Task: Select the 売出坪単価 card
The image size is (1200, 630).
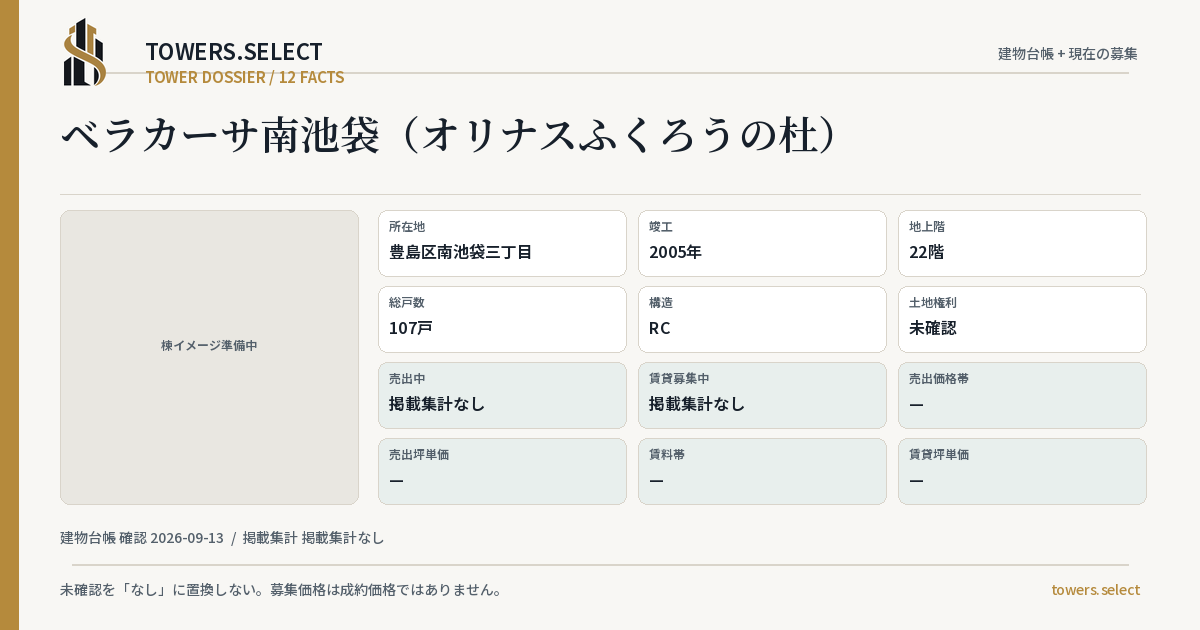Action: pos(502,471)
